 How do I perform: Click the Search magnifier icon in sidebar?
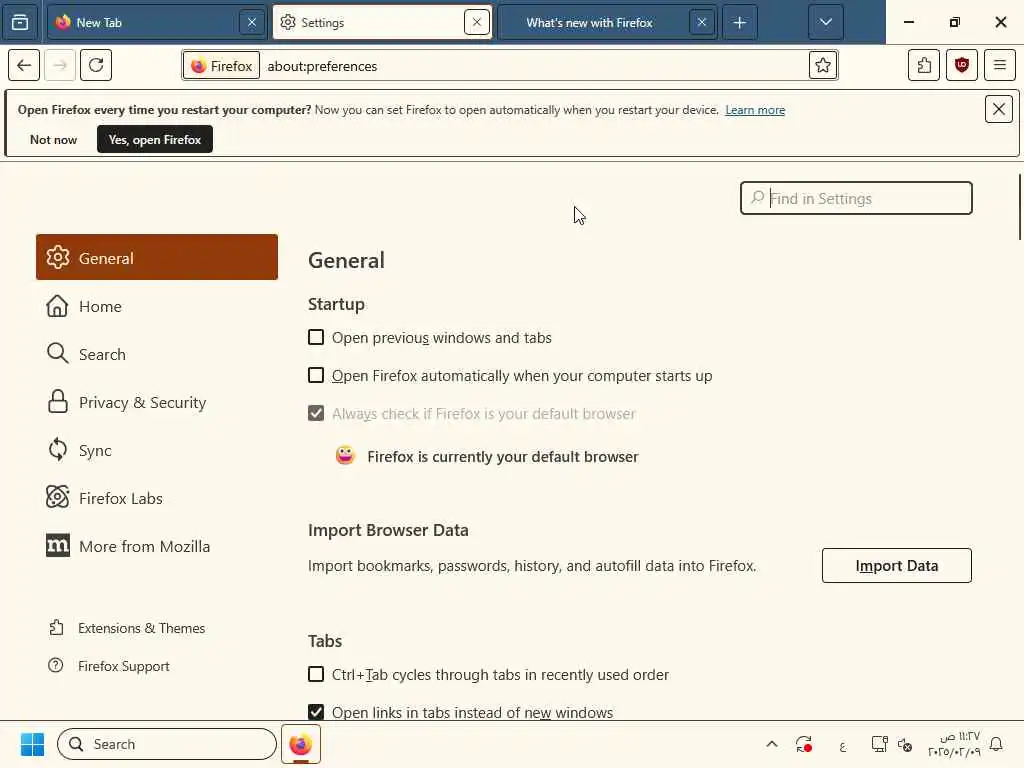point(57,354)
